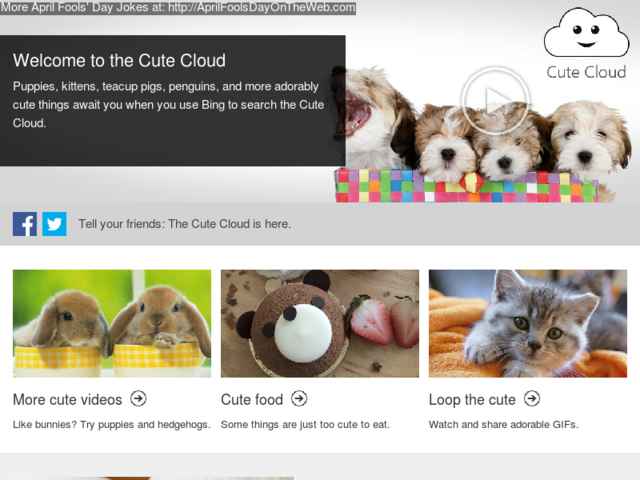Click the arrow next to Loop the cute

[x=532, y=398]
